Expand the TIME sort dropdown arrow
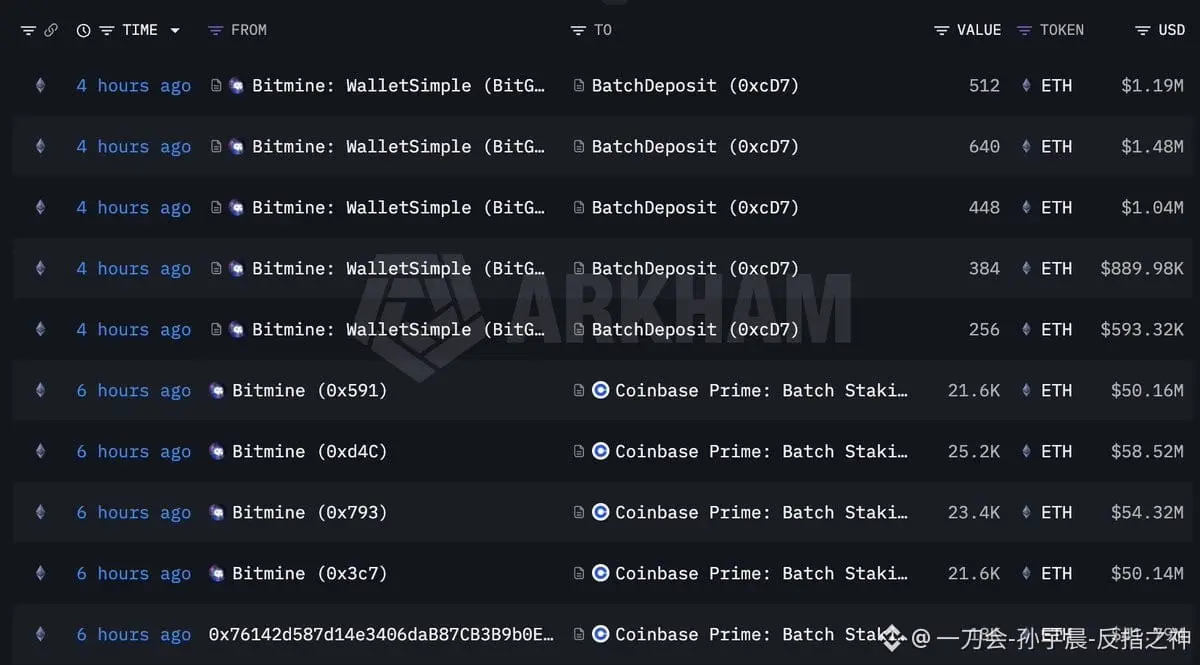The height and width of the screenshot is (665, 1200). point(175,30)
